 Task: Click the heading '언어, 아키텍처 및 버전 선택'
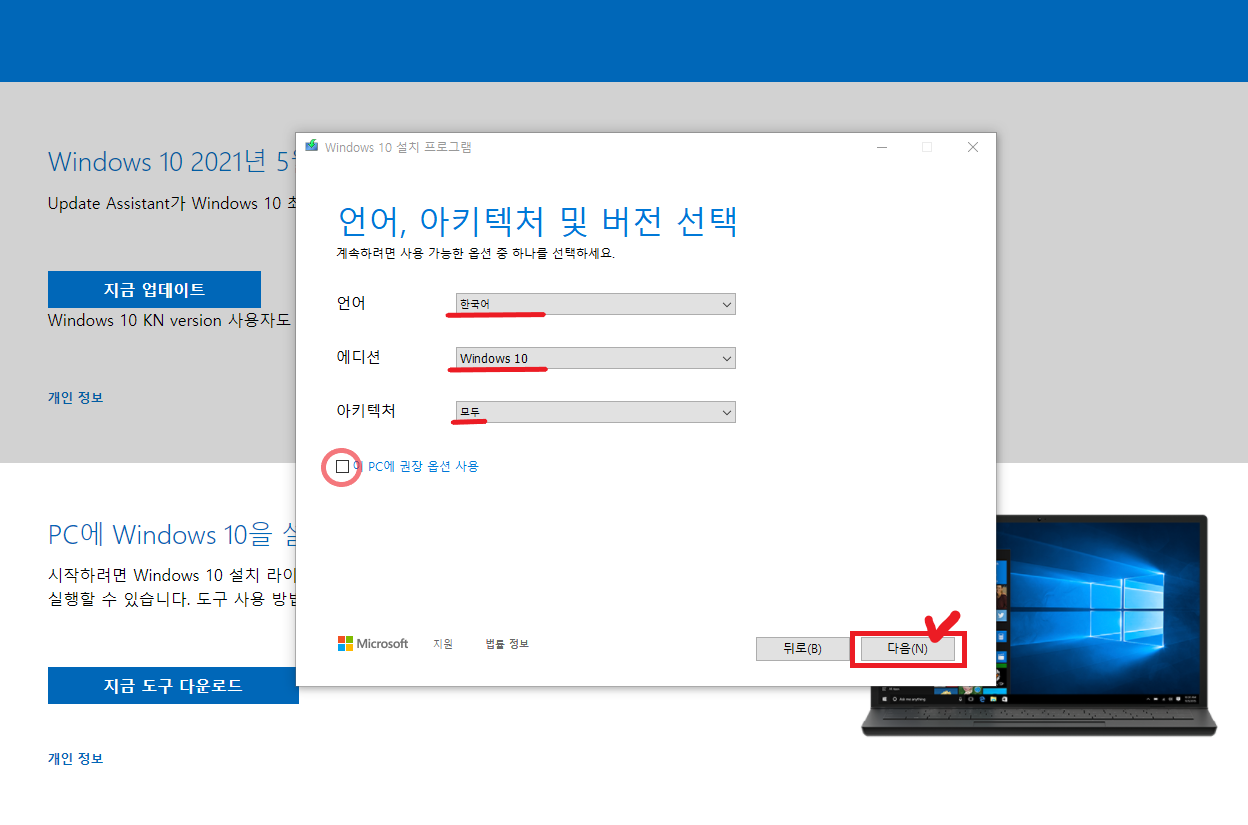(x=538, y=220)
